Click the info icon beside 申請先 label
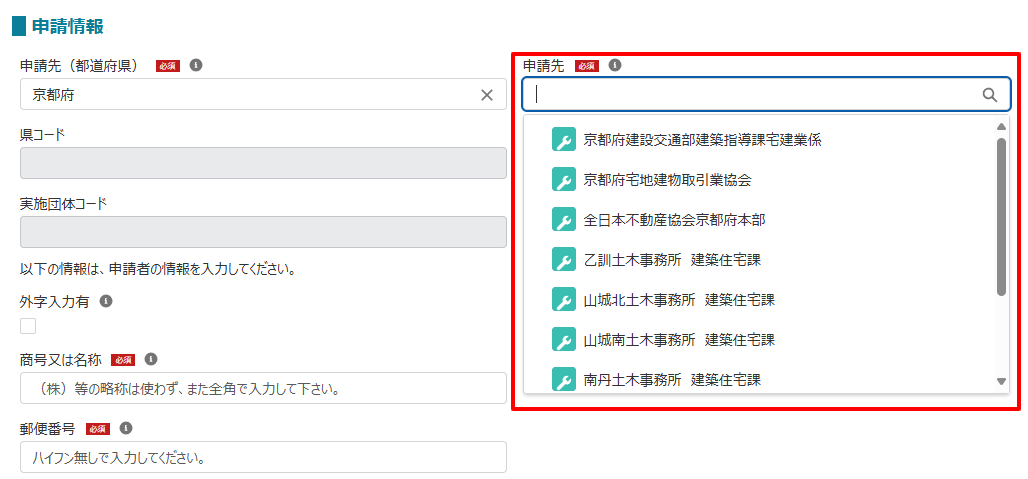Viewport: 1028px width, 479px height. [615, 65]
